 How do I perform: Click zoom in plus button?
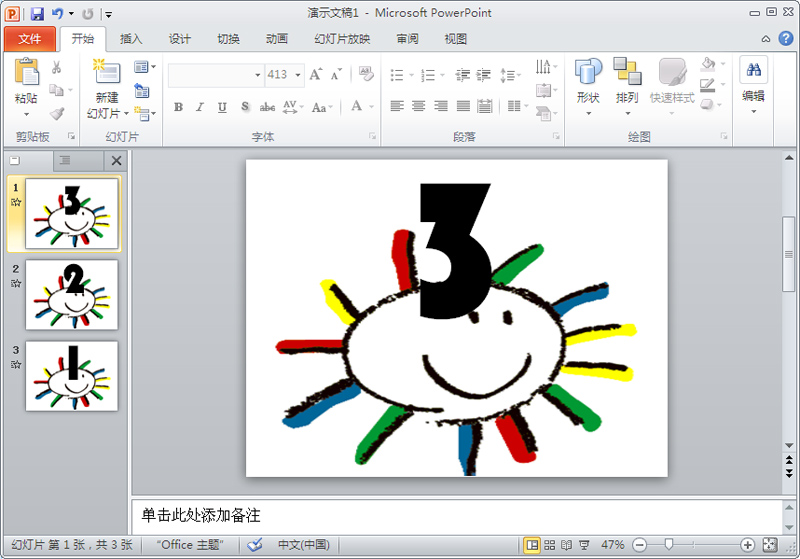(747, 545)
